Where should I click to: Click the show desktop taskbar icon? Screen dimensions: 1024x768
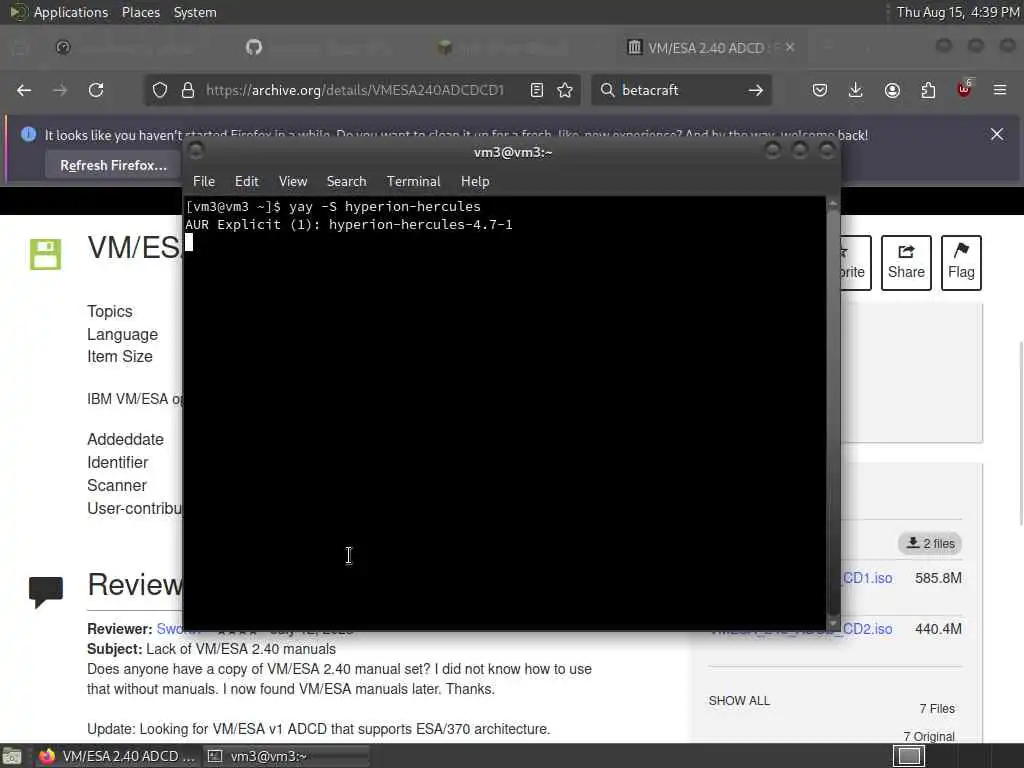(x=12, y=756)
